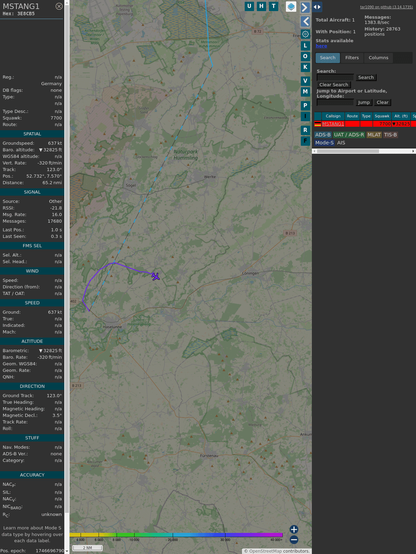Sort table by Callsign column
The height and width of the screenshot is (554, 416).
(333, 116)
